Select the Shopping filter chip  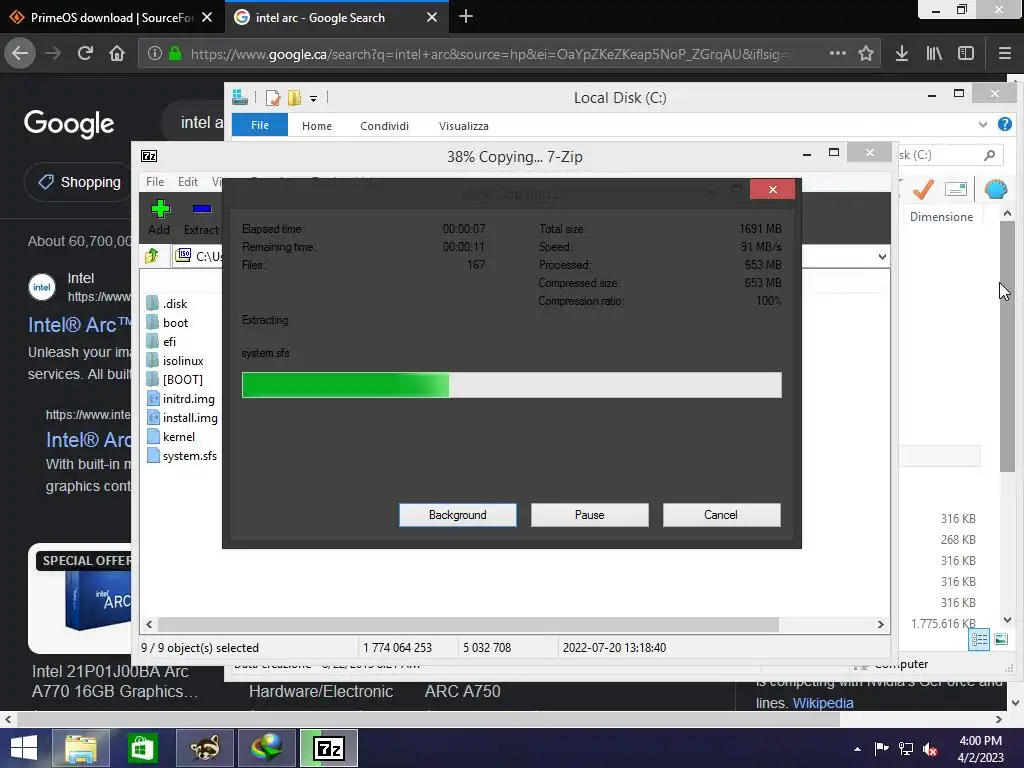pyautogui.click(x=80, y=182)
